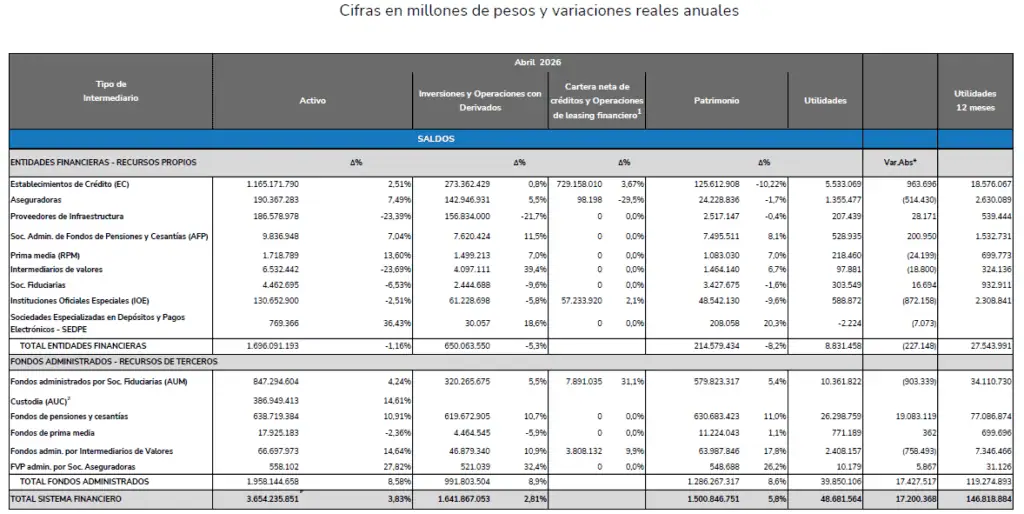The height and width of the screenshot is (514, 1024).
Task: Select the variation -10,22%
Action: pyautogui.click(x=771, y=184)
